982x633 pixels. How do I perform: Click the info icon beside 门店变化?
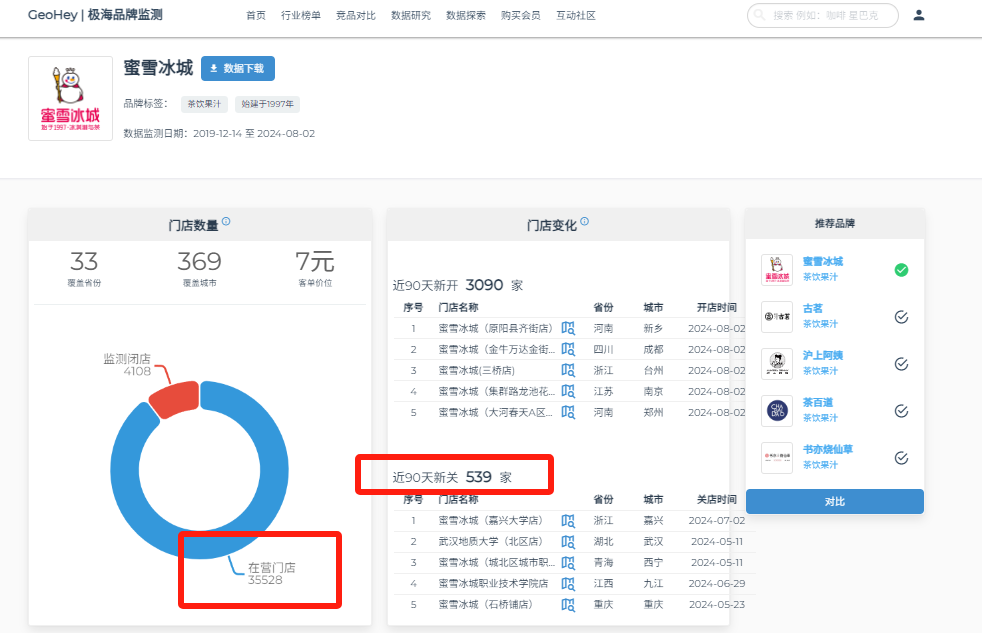tap(585, 222)
